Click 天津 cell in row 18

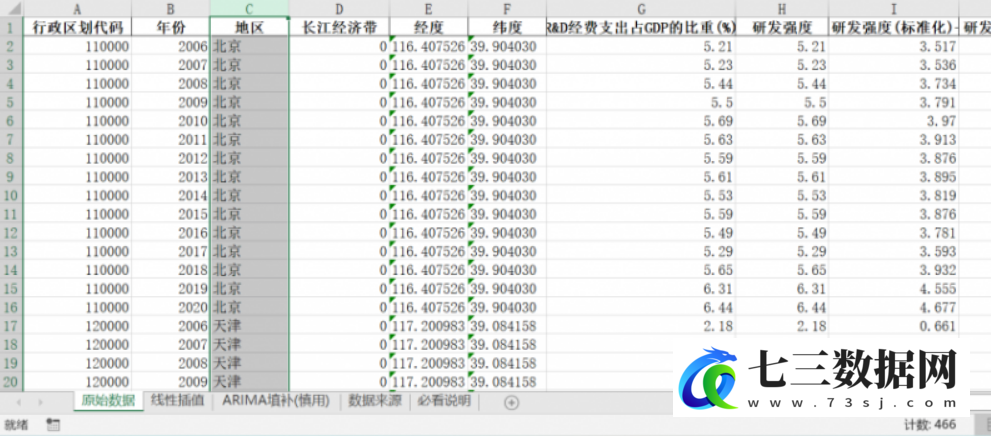pyautogui.click(x=249, y=344)
